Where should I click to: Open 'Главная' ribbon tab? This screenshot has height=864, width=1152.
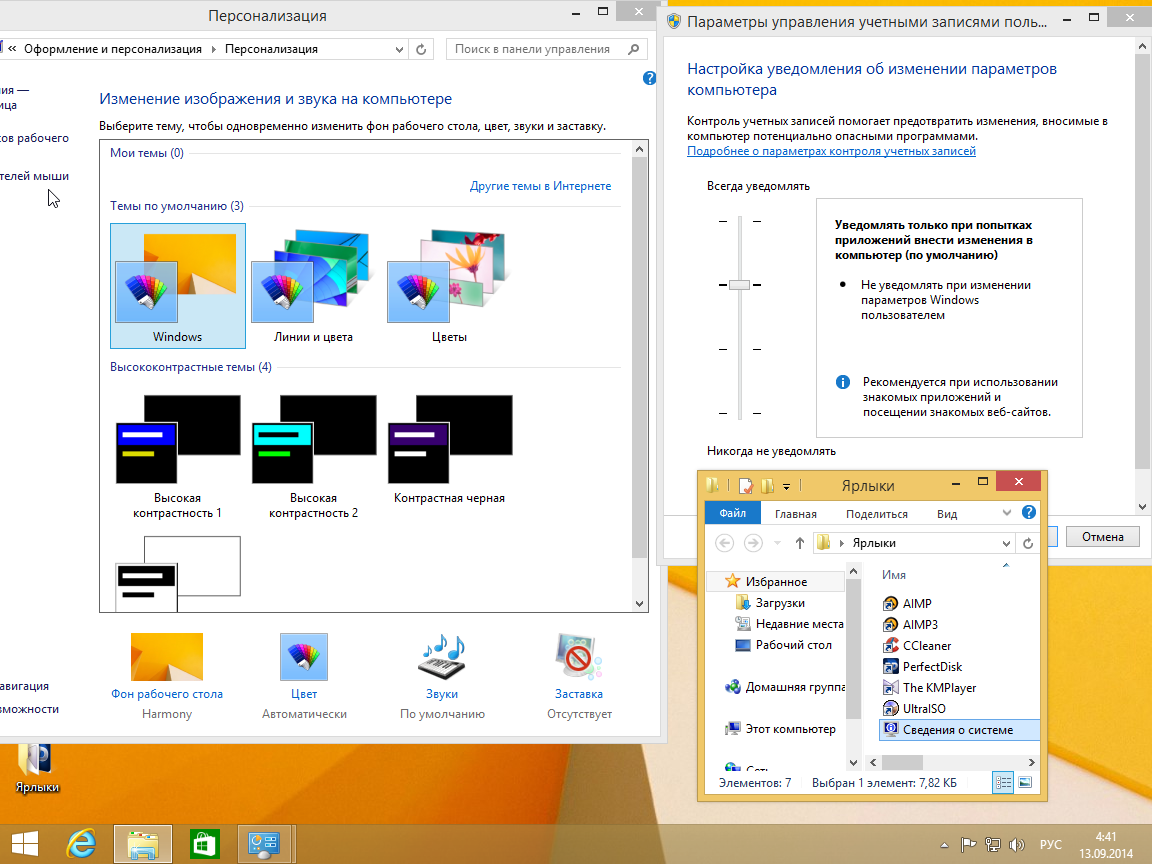click(796, 514)
